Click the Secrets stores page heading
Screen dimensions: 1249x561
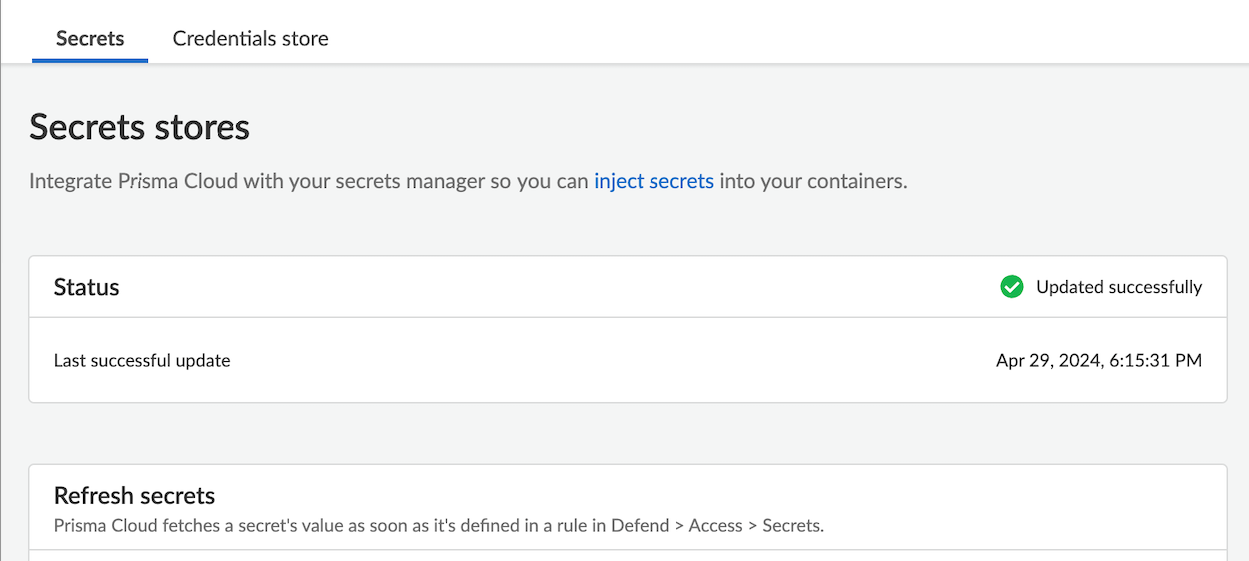tap(139, 127)
